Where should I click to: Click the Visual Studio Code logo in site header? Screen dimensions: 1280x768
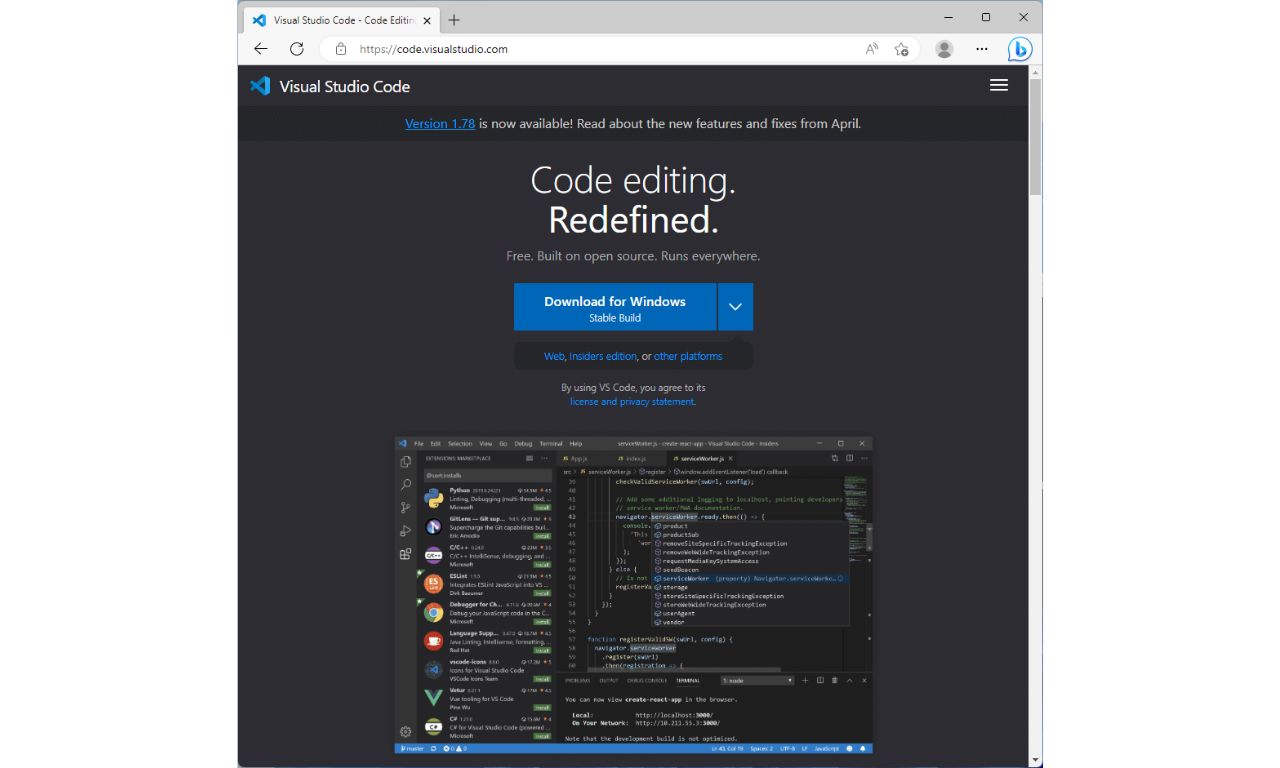pyautogui.click(x=330, y=86)
